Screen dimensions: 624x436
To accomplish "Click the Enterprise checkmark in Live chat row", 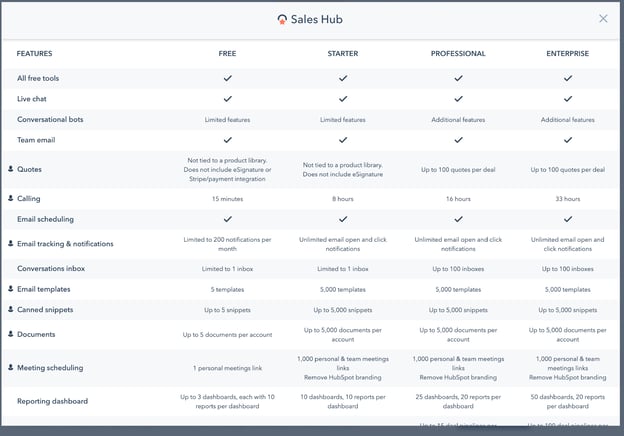I will pos(568,99).
